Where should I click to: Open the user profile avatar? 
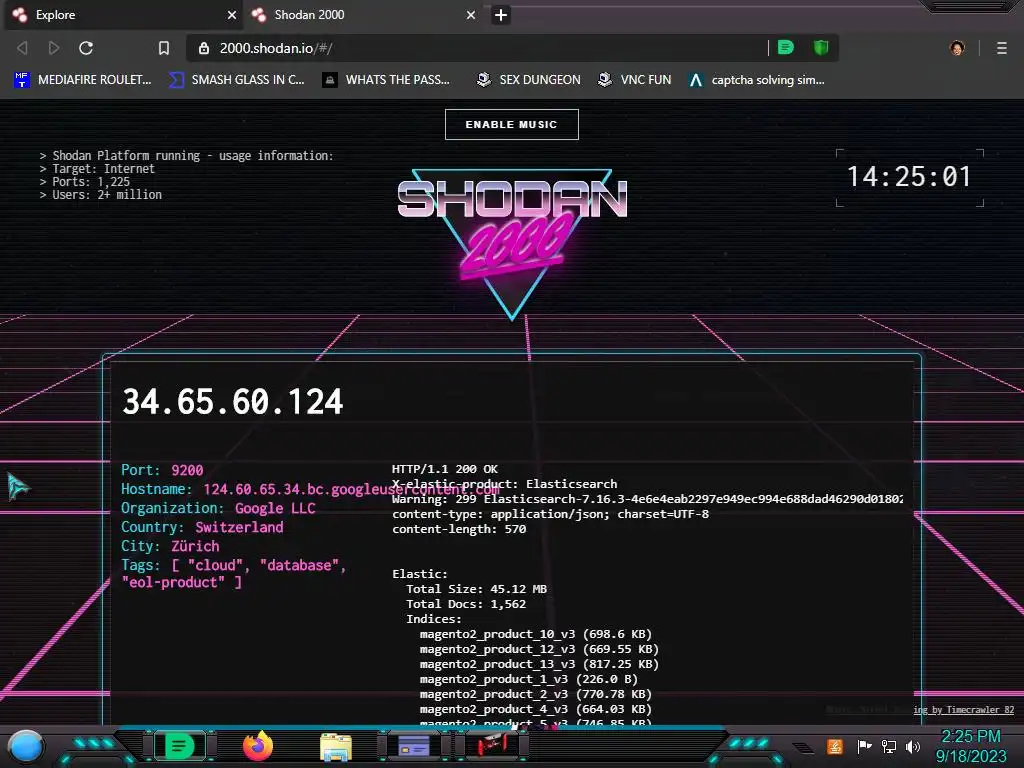pyautogui.click(x=957, y=48)
